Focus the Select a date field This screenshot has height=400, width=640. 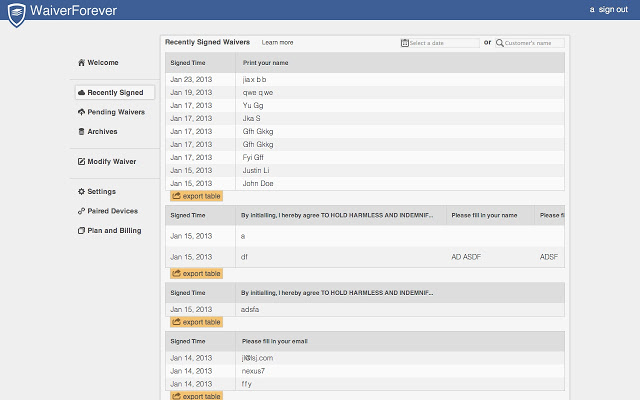point(443,43)
